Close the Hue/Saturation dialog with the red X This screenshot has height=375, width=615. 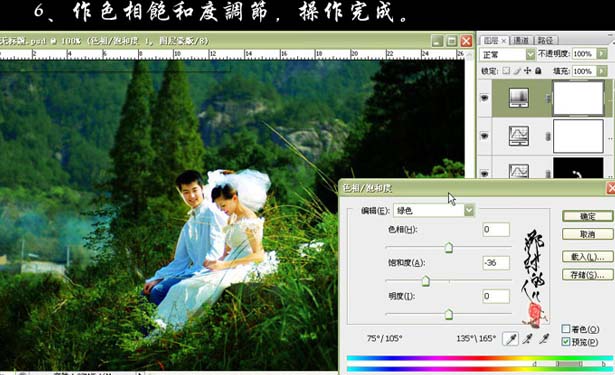pyautogui.click(x=611, y=188)
